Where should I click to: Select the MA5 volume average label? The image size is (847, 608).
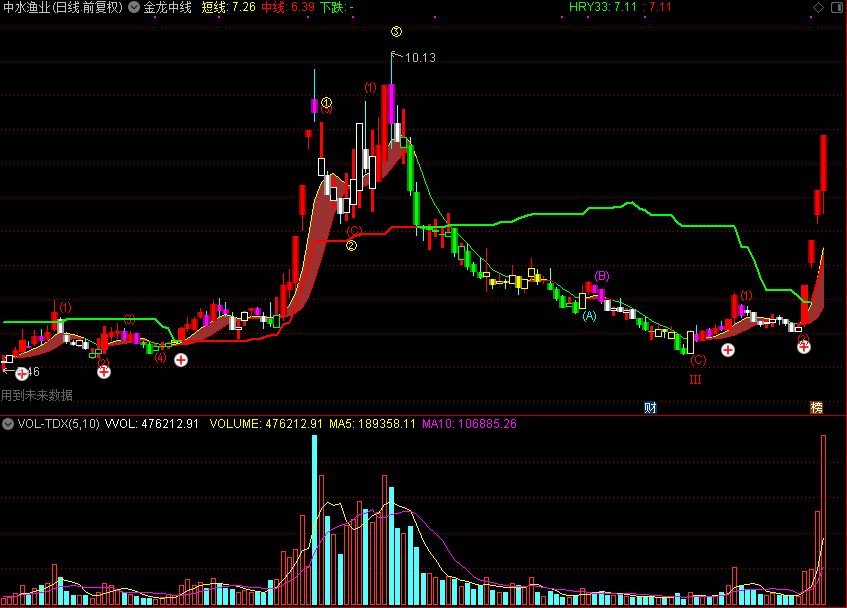click(x=372, y=424)
